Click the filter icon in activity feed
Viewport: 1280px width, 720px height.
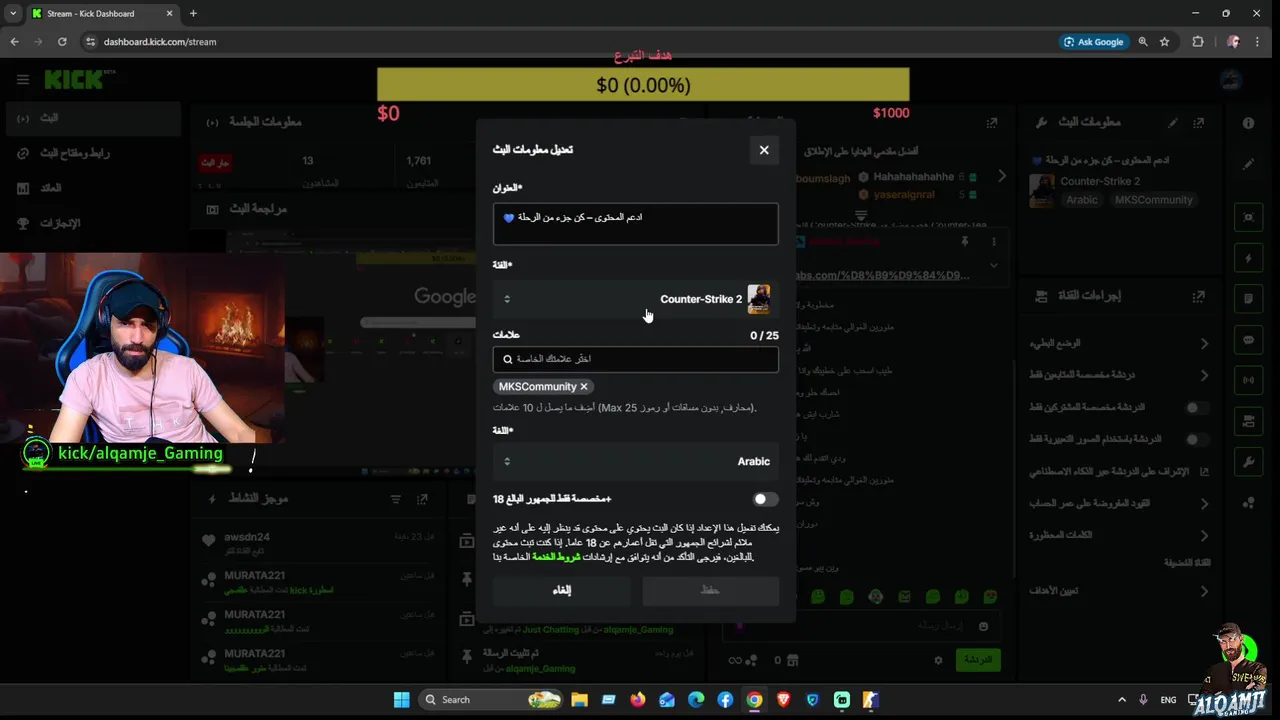click(396, 499)
